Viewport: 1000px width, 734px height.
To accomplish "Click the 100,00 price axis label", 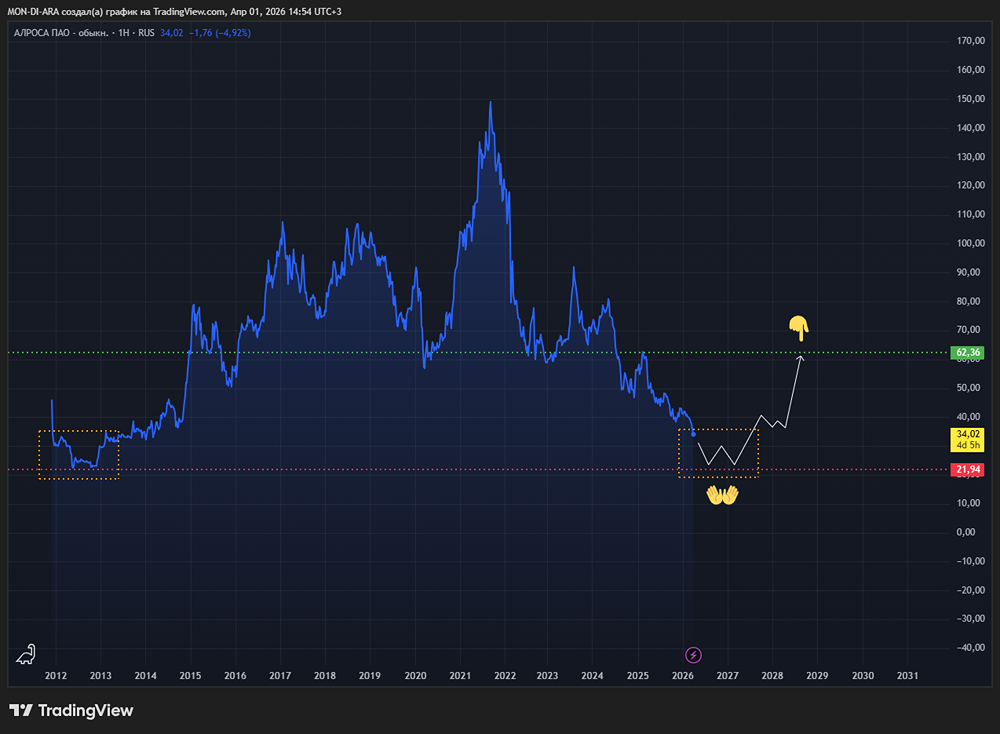I will [x=971, y=244].
